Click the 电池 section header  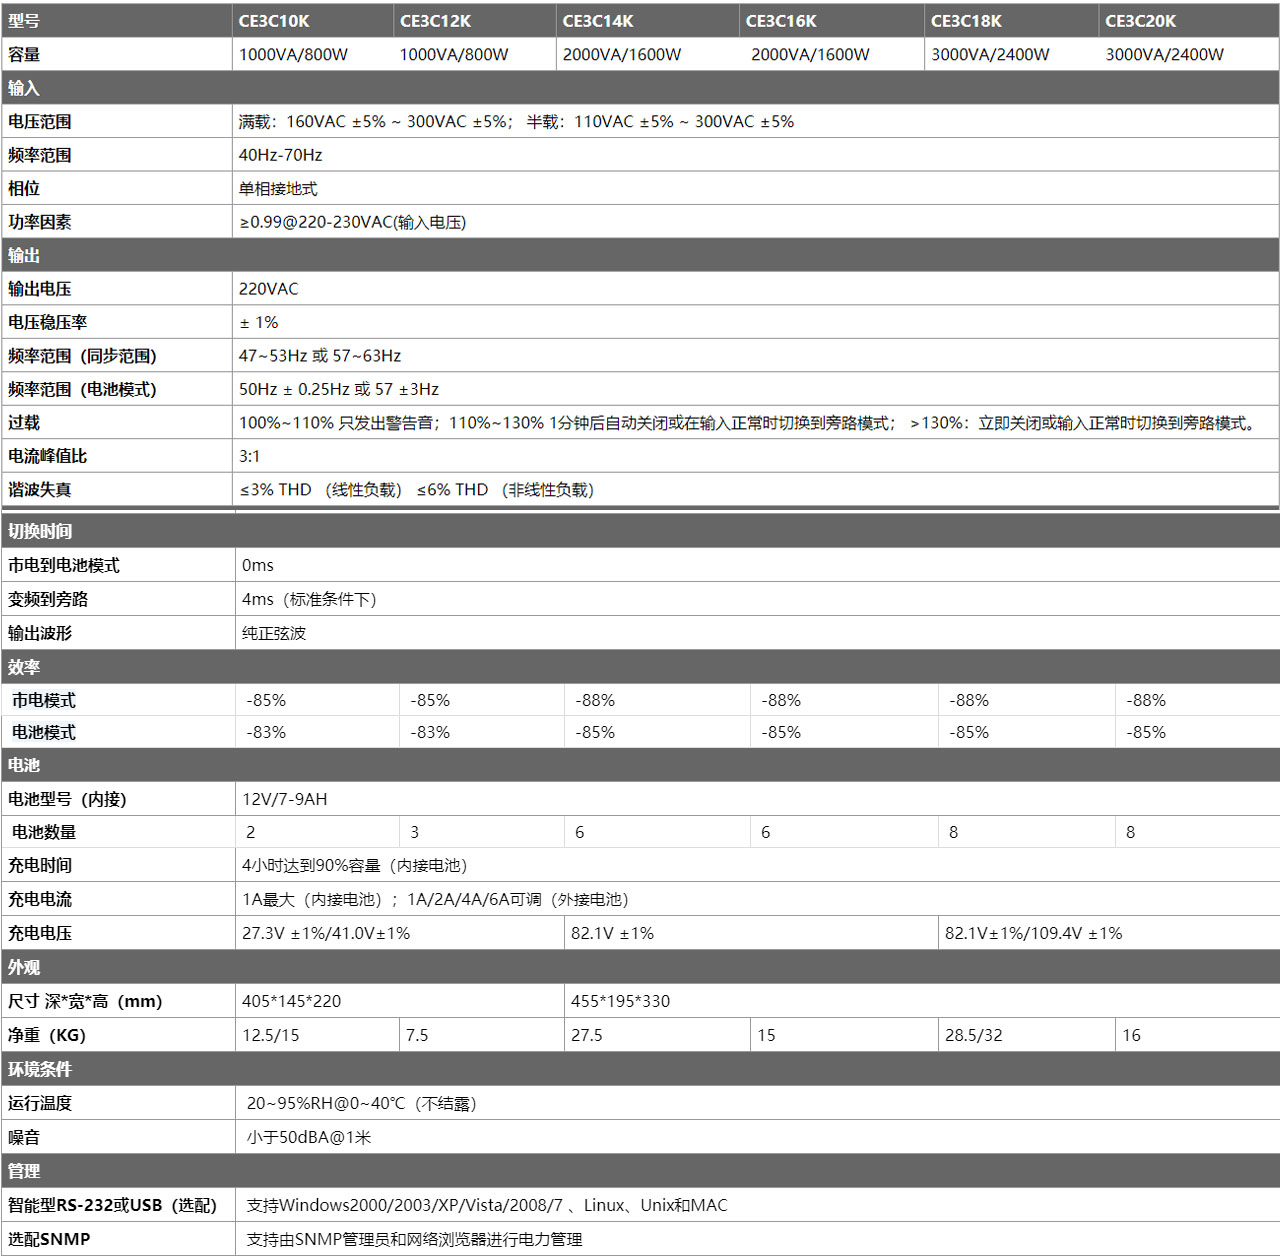pyautogui.click(x=640, y=765)
